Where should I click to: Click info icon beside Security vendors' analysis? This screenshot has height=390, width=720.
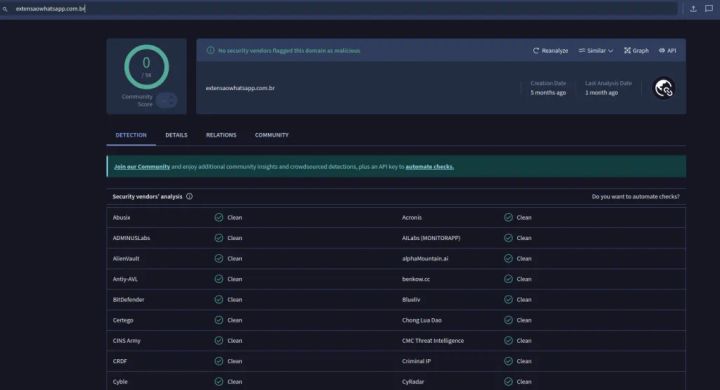(x=189, y=197)
